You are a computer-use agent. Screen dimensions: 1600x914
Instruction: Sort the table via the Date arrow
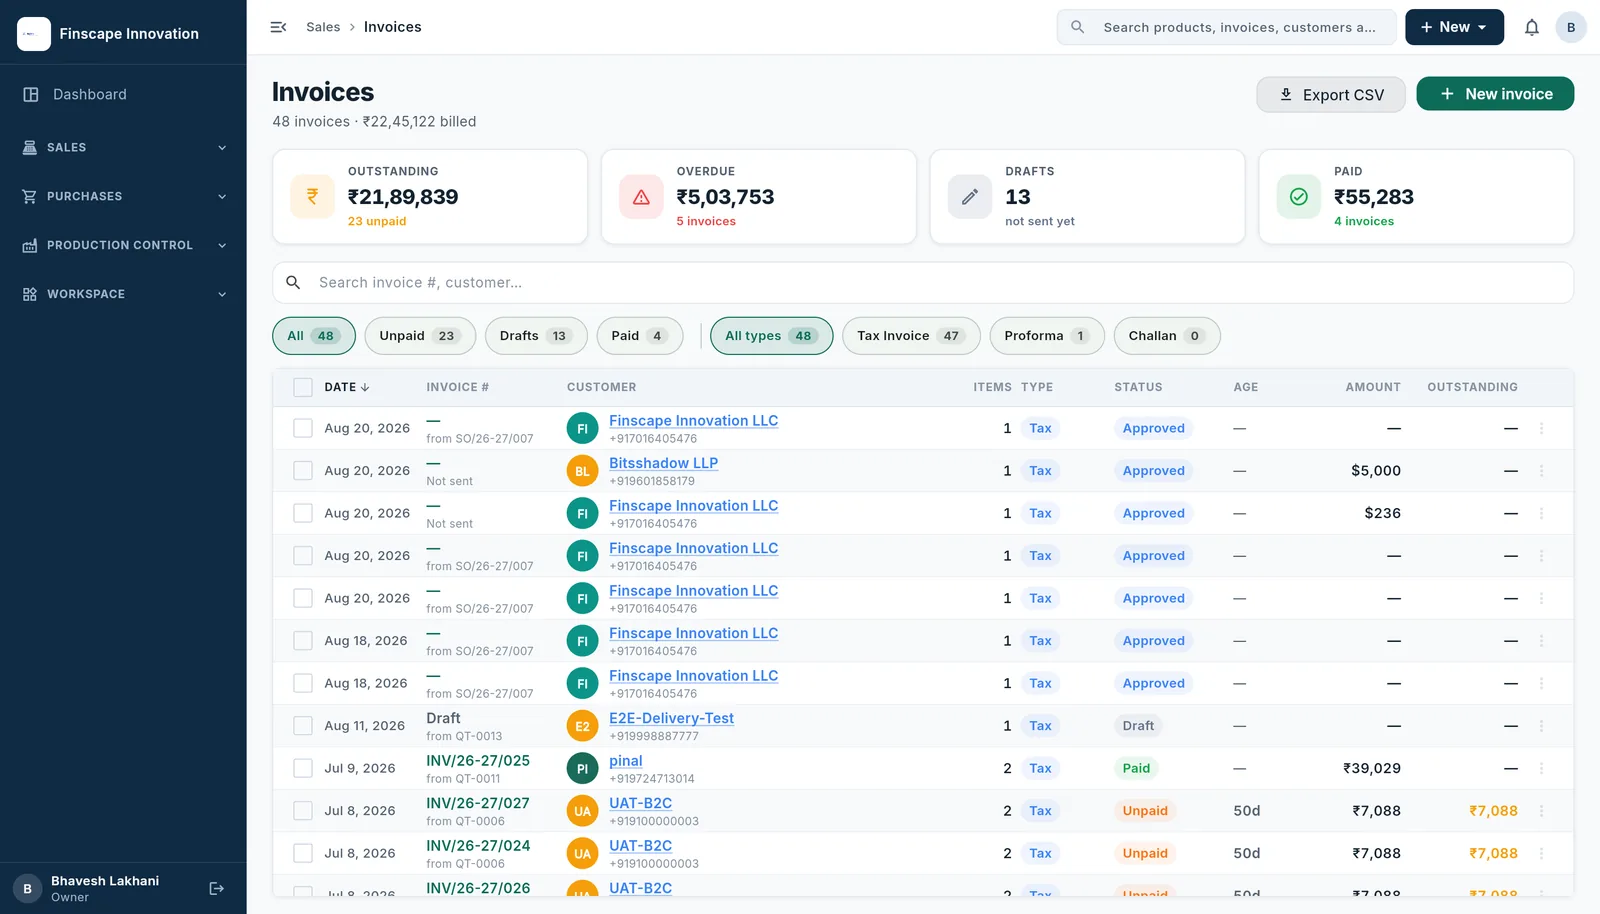[x=365, y=387]
